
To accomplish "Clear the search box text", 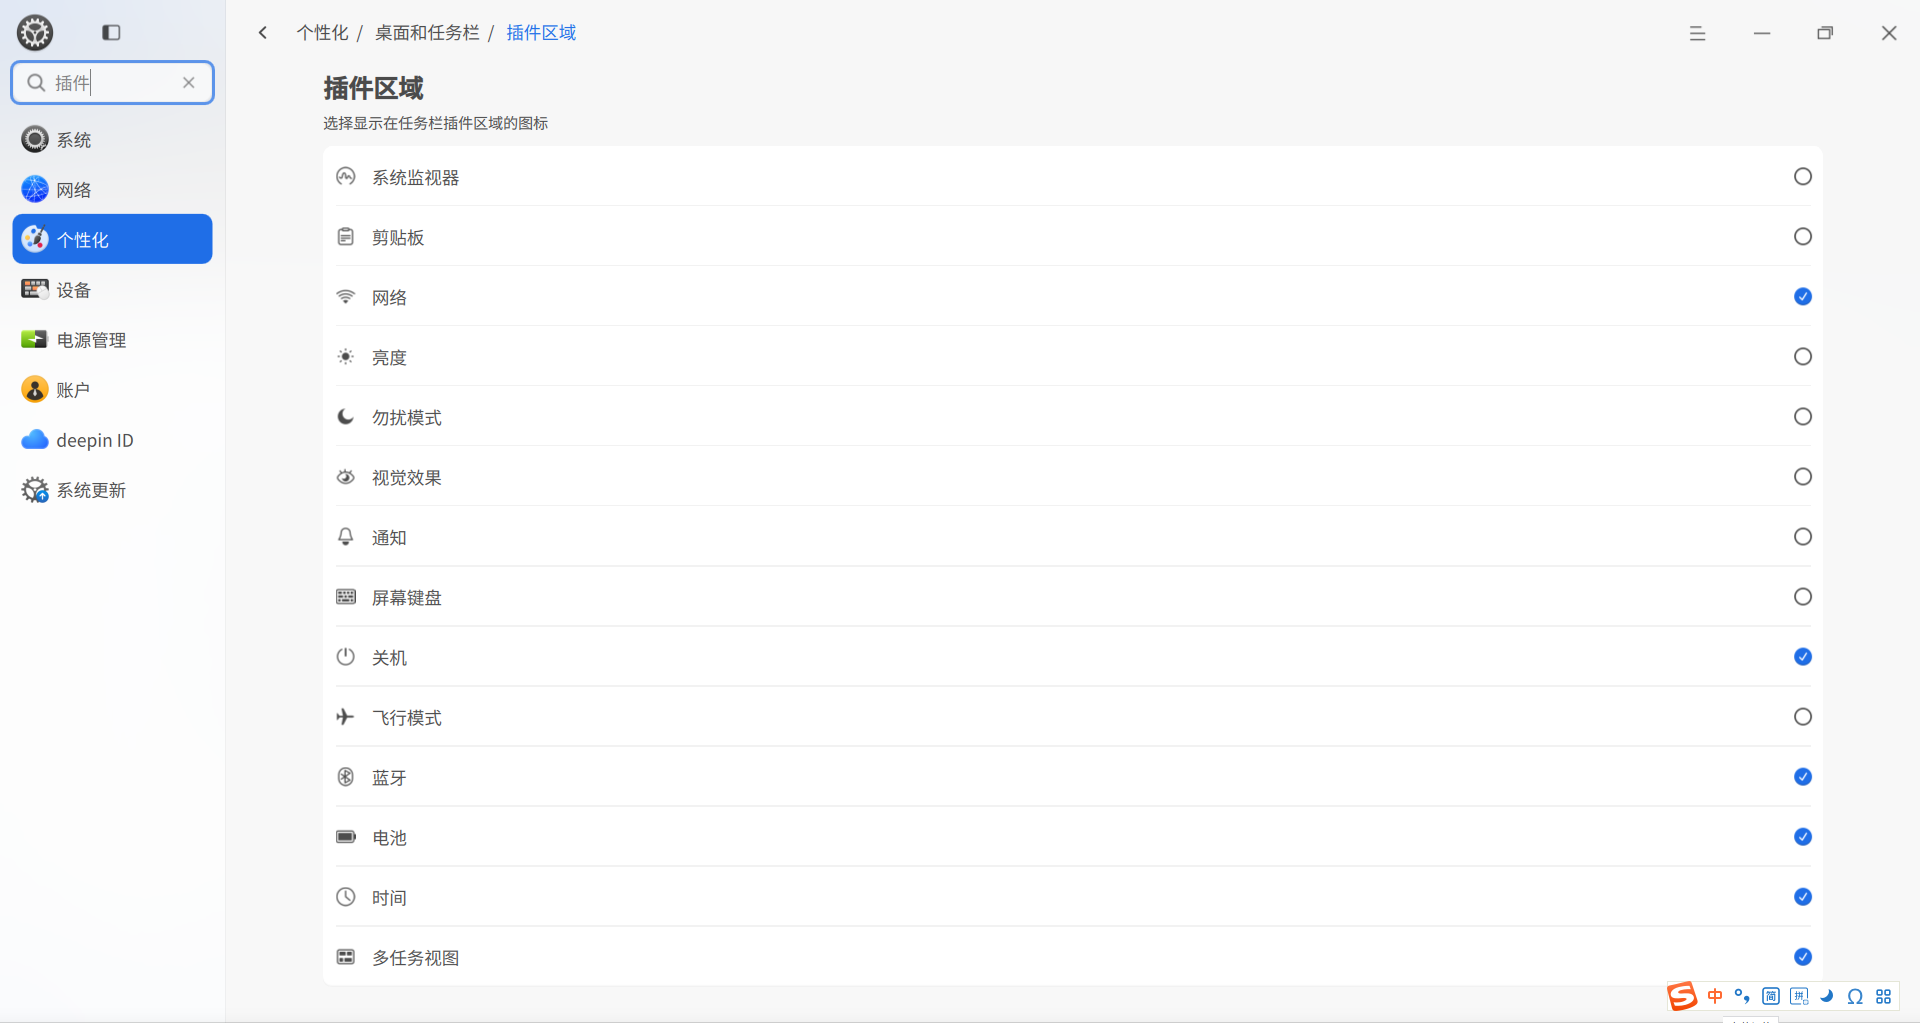I will coord(188,83).
